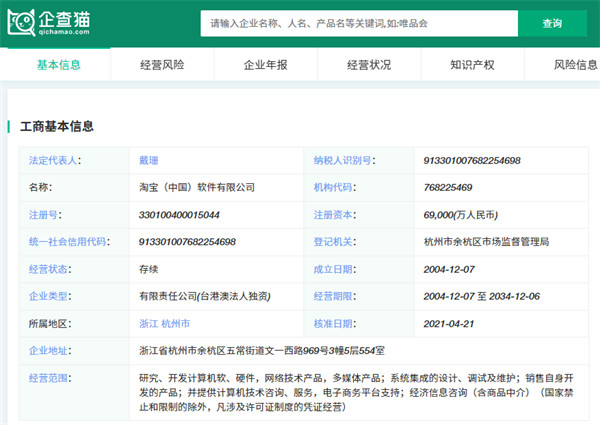The image size is (600, 425).
Task: Open the 企业年报 tab
Action: click(x=266, y=65)
